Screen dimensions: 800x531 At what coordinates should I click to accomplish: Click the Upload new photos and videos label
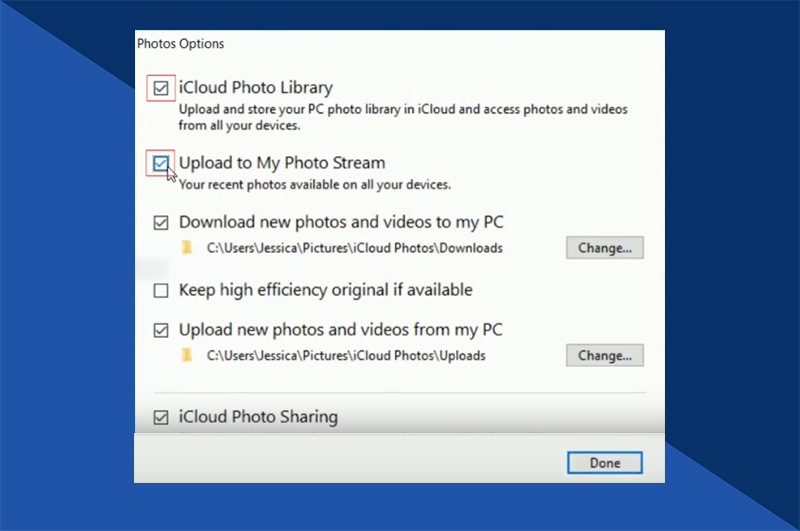tap(341, 330)
